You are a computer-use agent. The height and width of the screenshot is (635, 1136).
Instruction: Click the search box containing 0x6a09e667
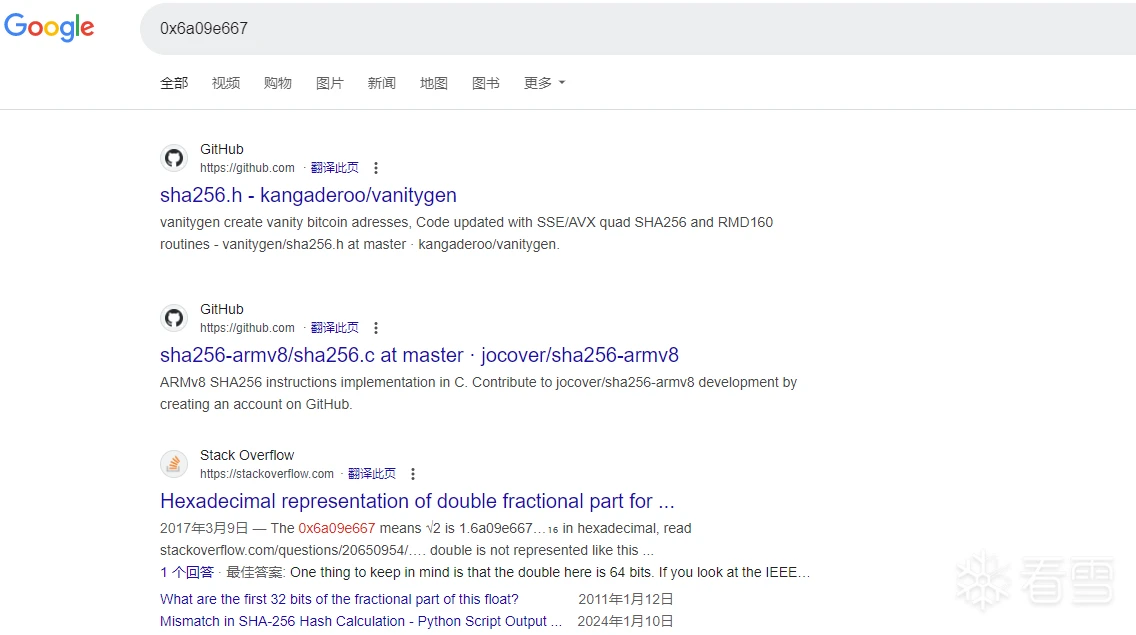click(638, 28)
